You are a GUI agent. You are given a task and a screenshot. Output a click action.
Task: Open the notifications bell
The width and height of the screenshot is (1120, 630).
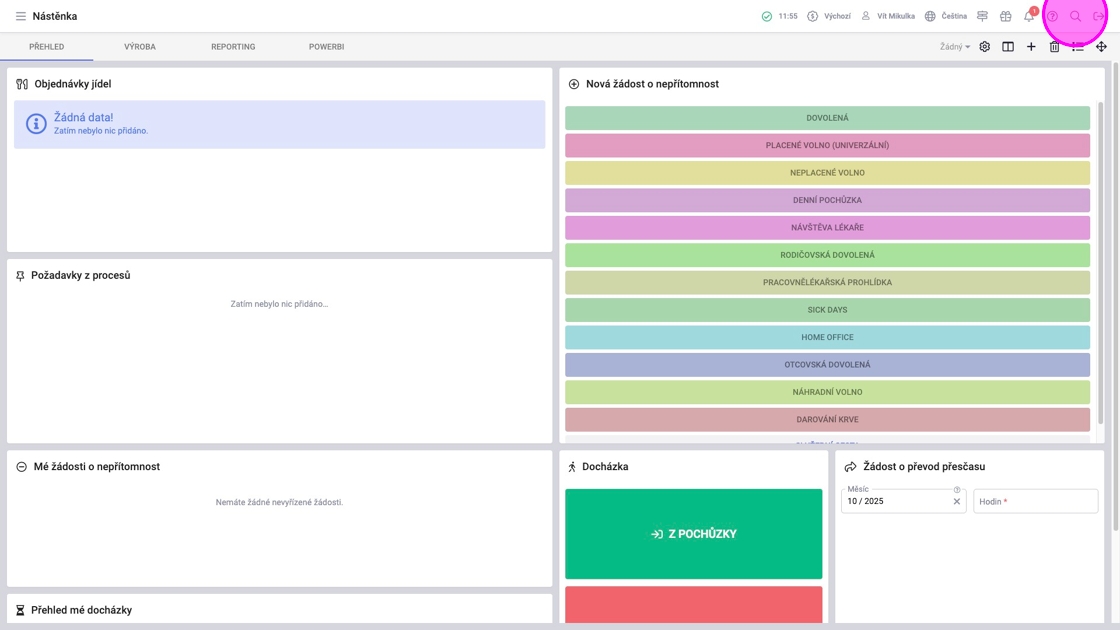coord(1029,16)
